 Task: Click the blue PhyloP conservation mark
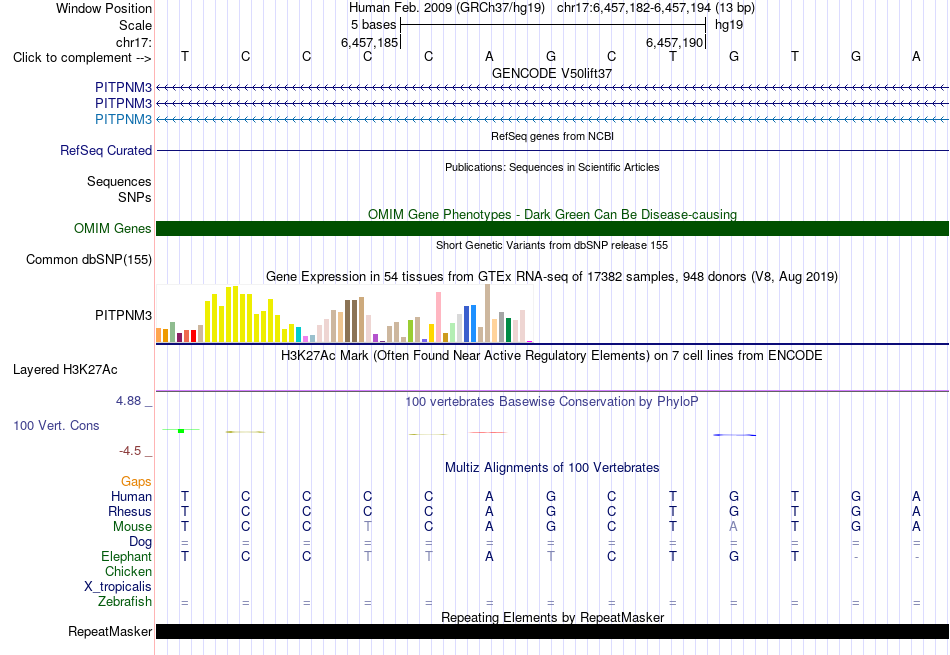[x=734, y=435]
